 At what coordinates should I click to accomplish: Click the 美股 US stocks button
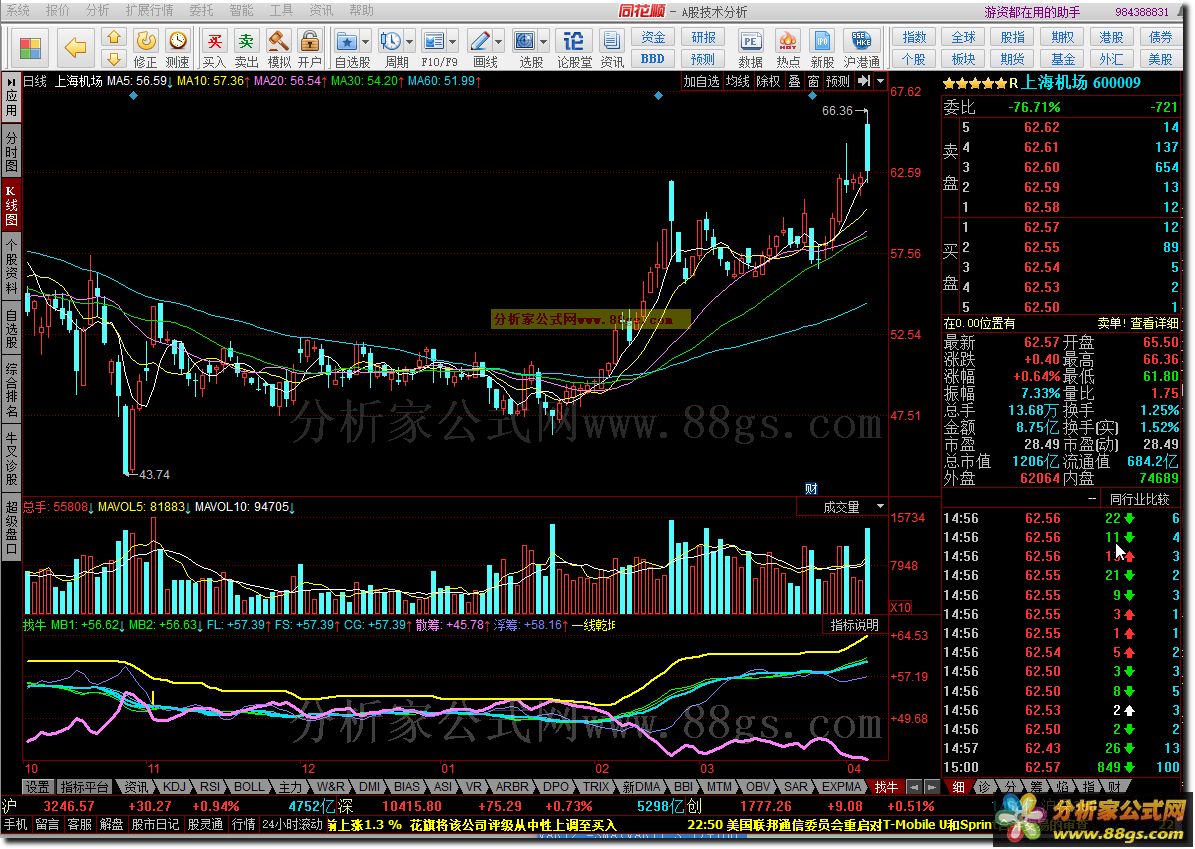1160,59
